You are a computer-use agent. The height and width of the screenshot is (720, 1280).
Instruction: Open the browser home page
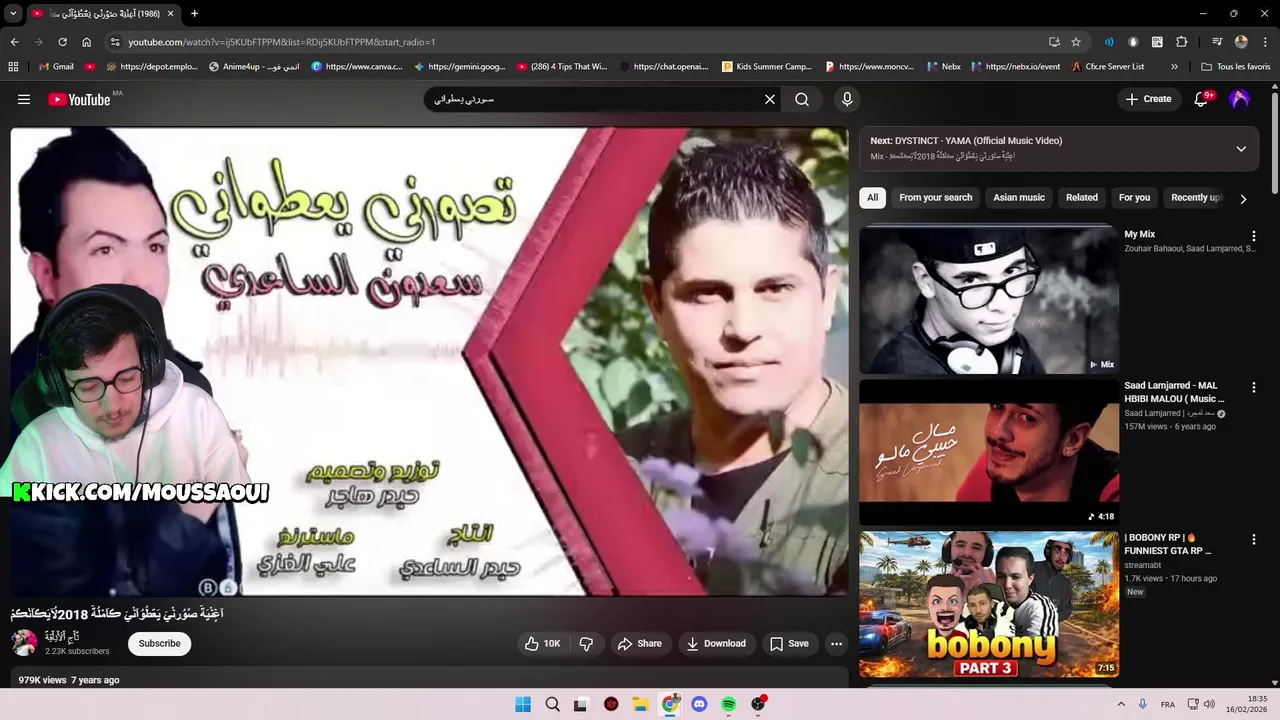point(86,42)
